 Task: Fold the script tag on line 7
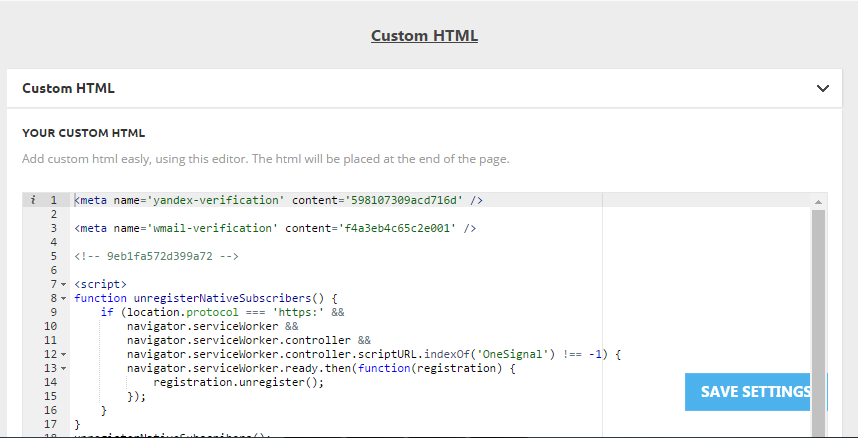[63, 285]
